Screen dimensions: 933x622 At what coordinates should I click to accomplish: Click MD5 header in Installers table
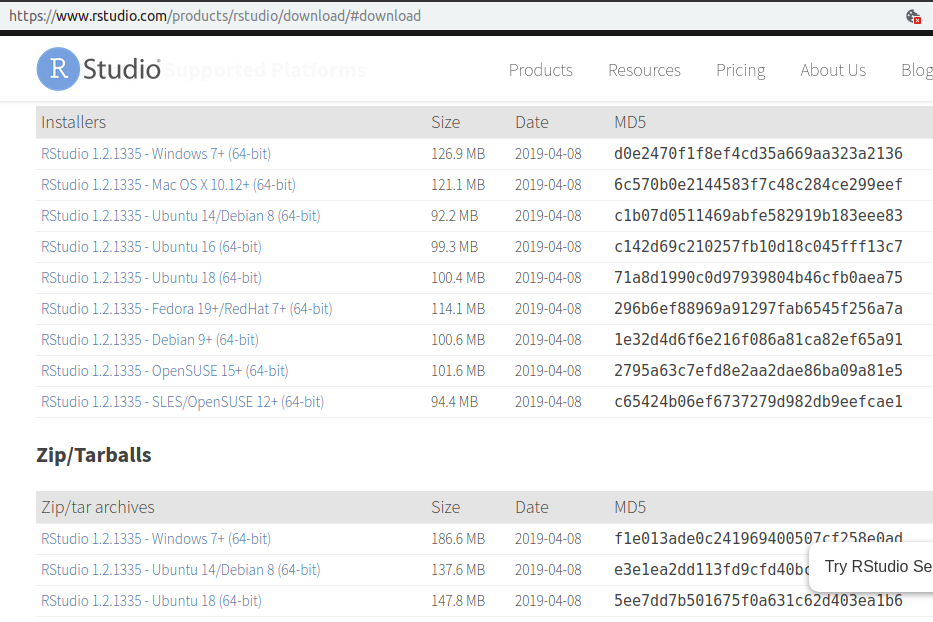pos(630,122)
